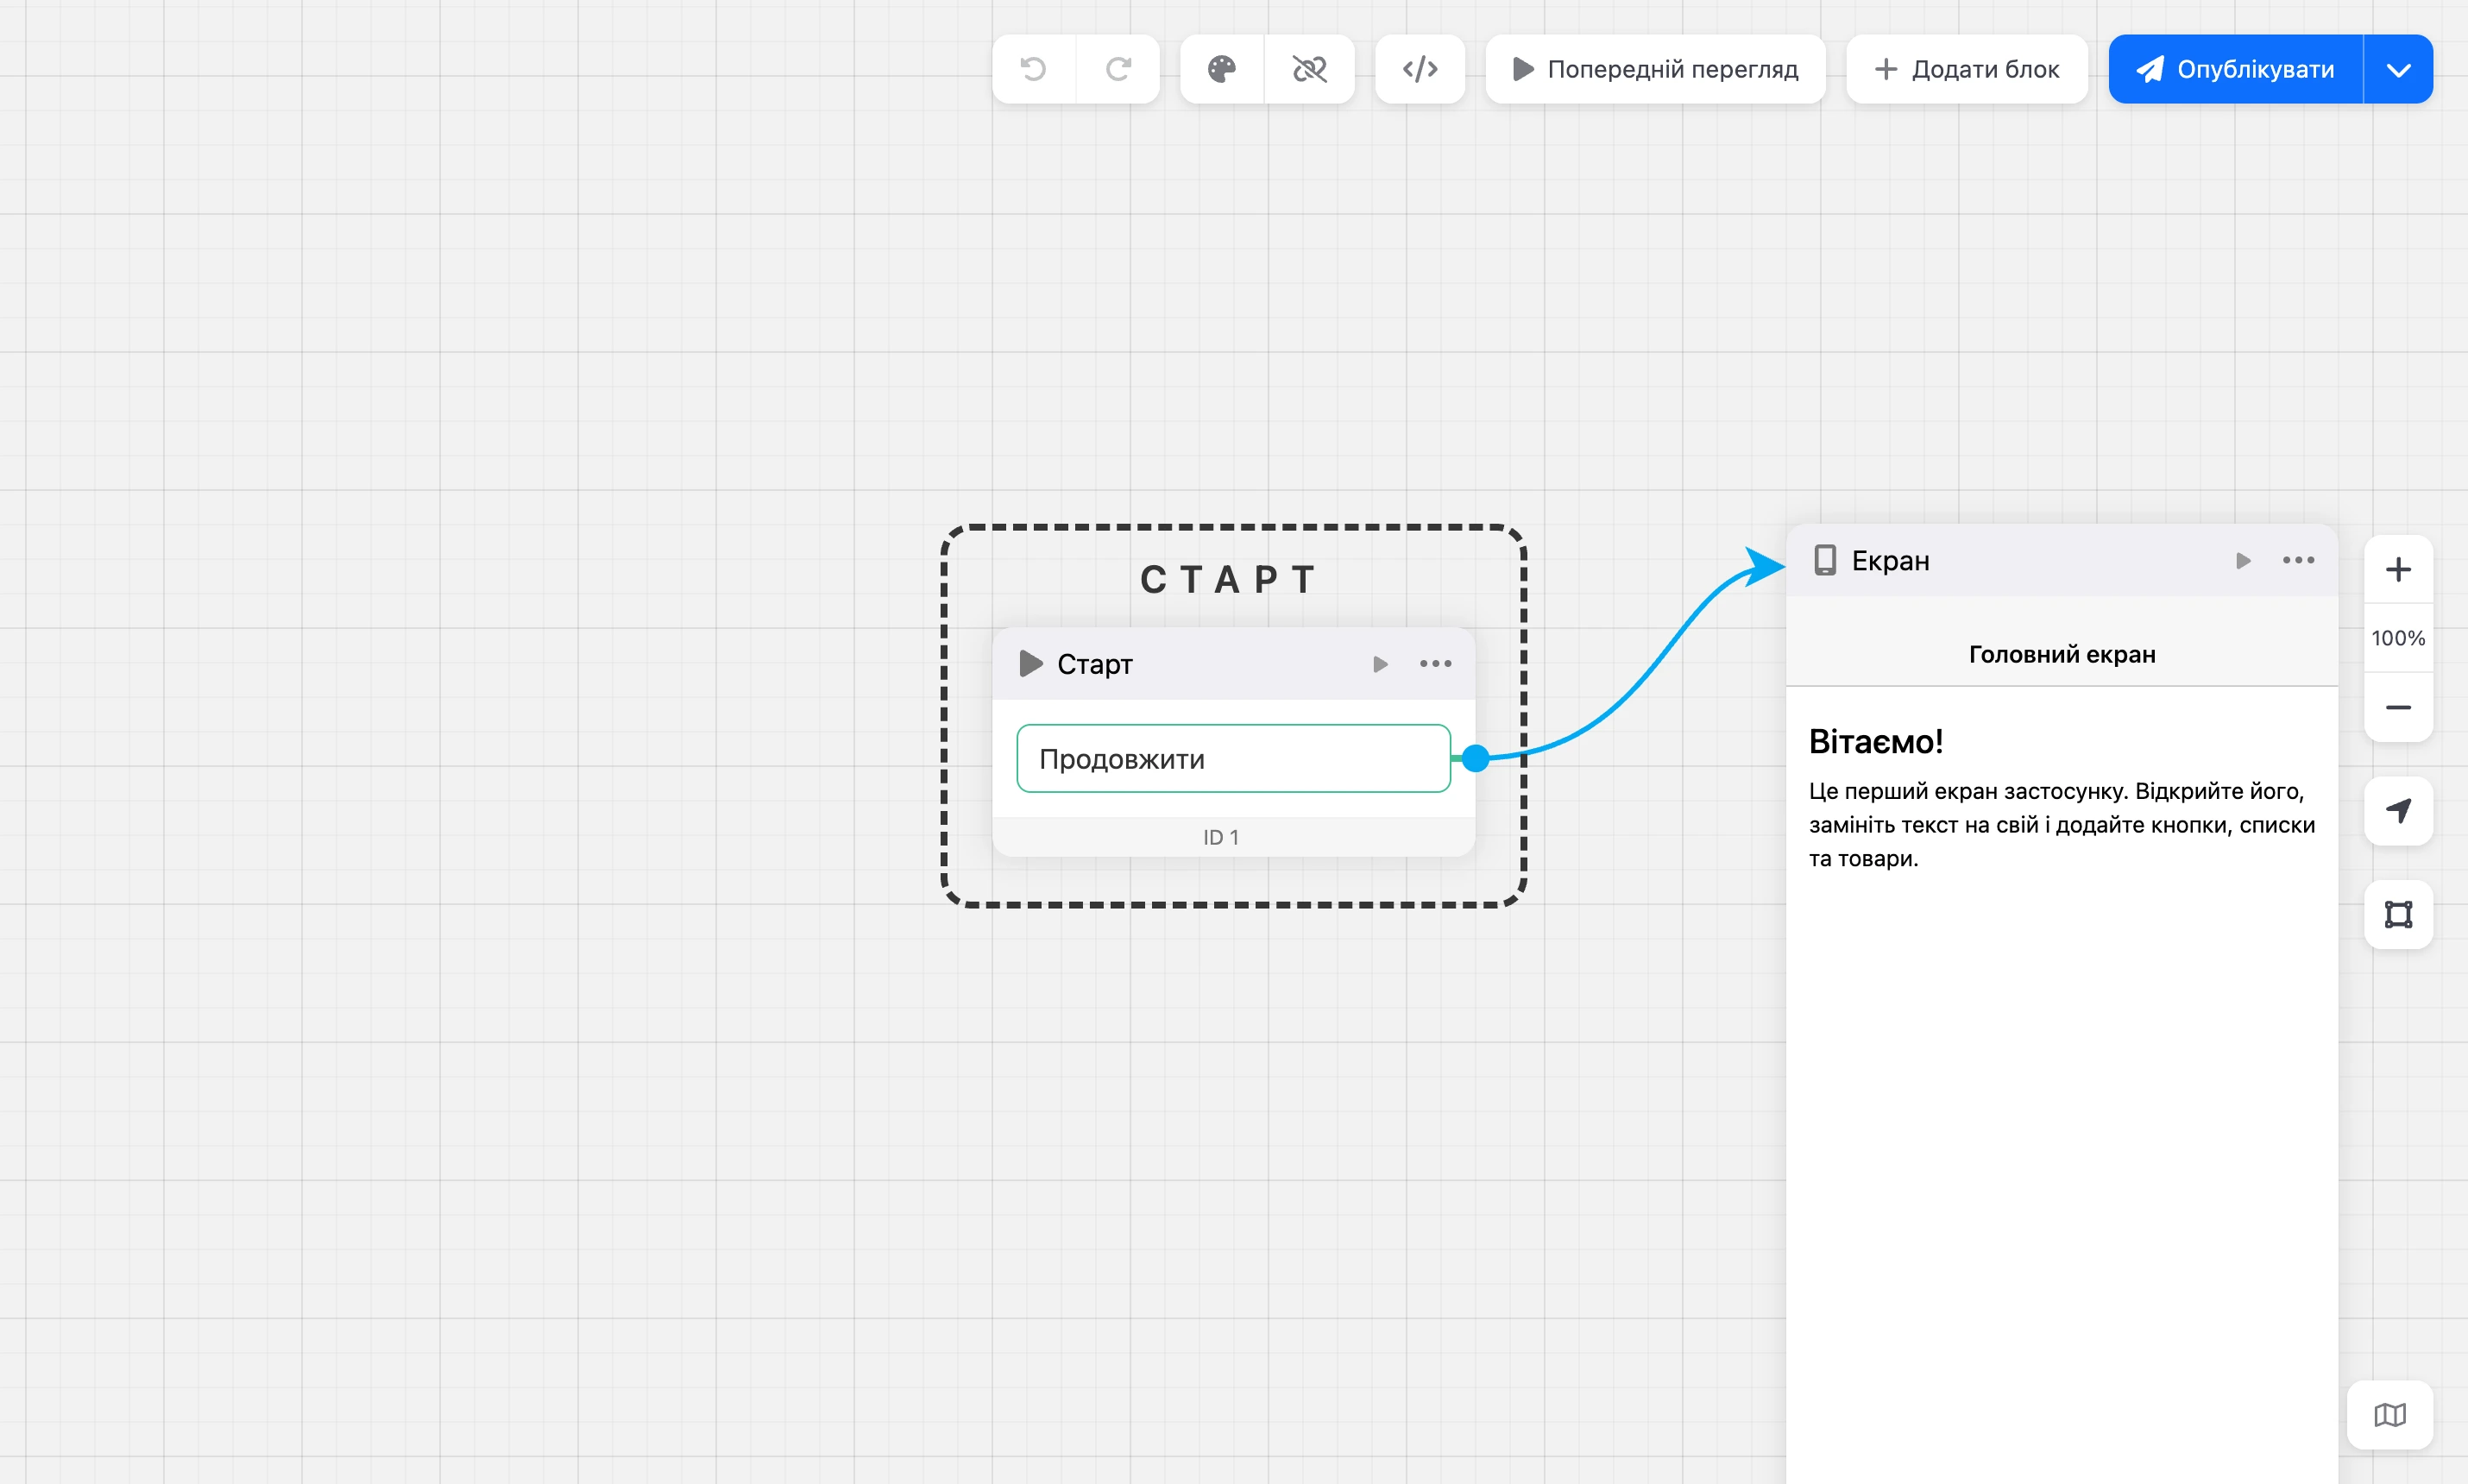Toggle the minimap icon
Image resolution: width=2468 pixels, height=1484 pixels.
click(x=2390, y=1415)
